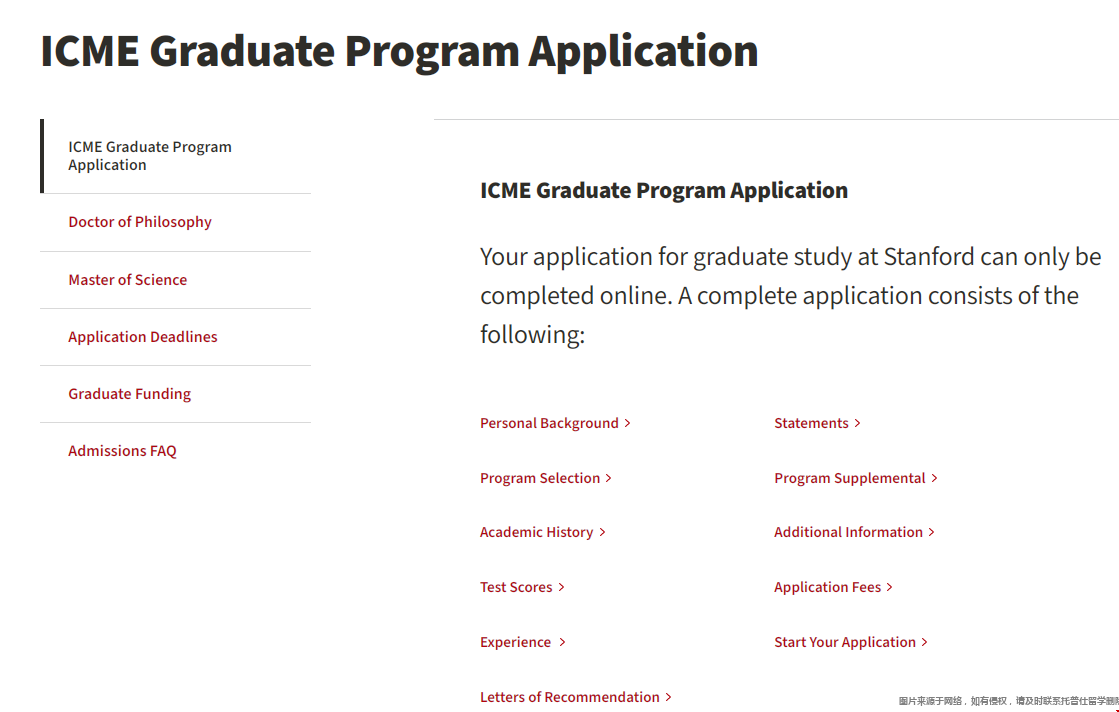Open the Application Fees link
The height and width of the screenshot is (712, 1119).
827,587
